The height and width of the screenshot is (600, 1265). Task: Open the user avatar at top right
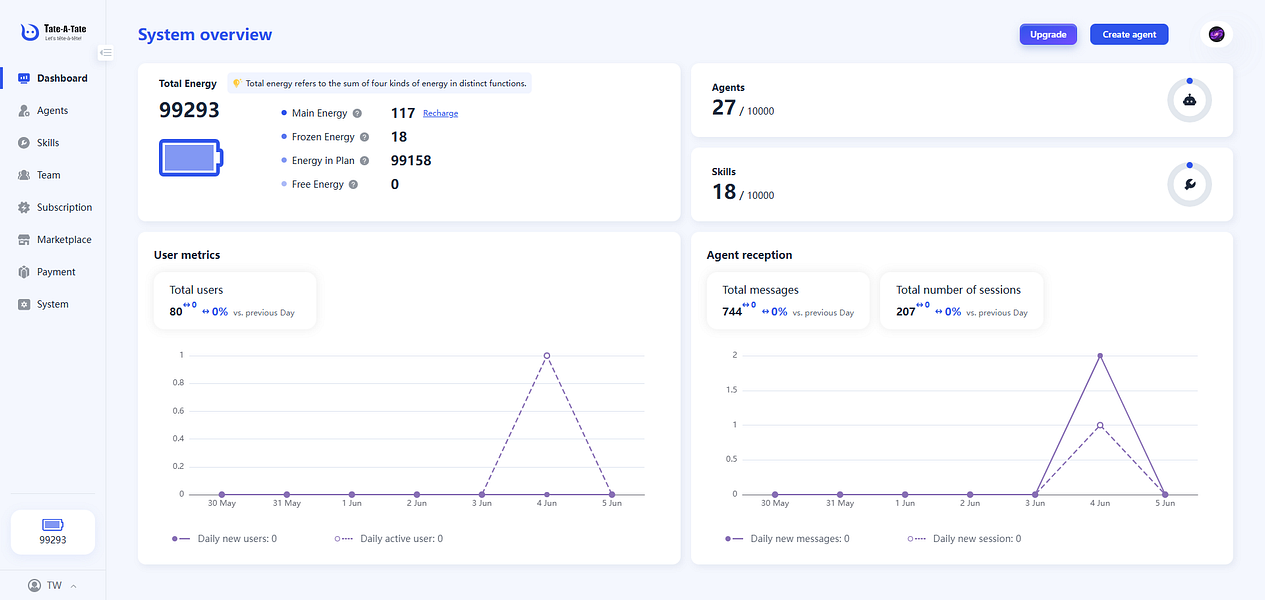coord(1216,35)
